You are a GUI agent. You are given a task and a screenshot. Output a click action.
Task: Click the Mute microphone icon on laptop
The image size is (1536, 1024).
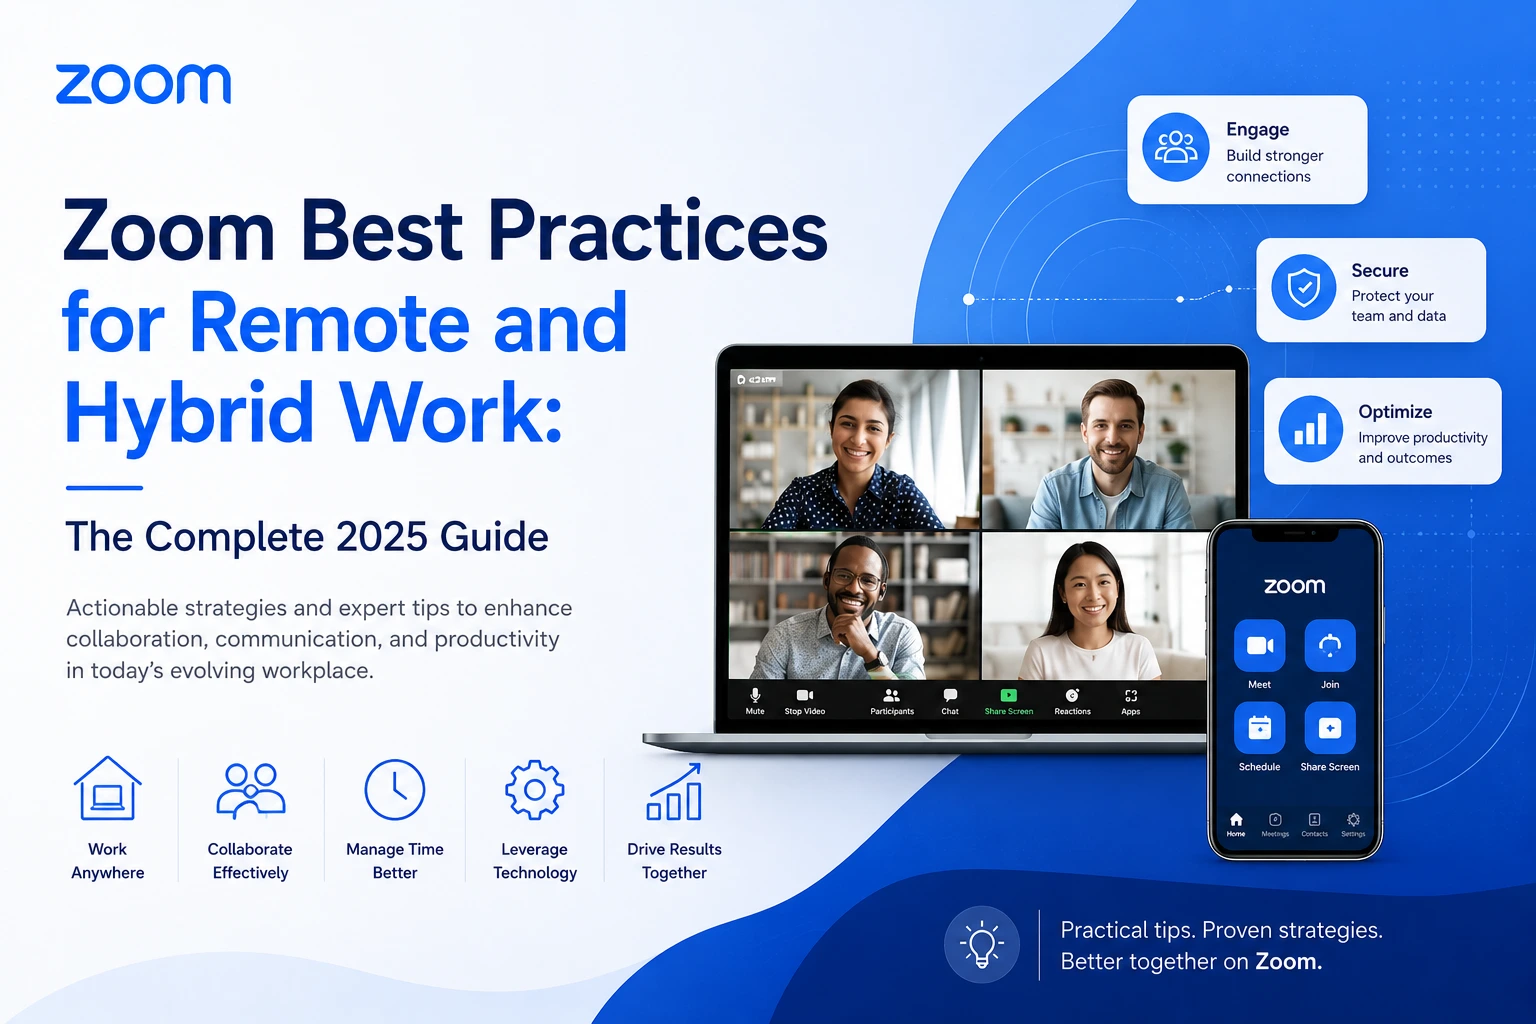tap(755, 695)
